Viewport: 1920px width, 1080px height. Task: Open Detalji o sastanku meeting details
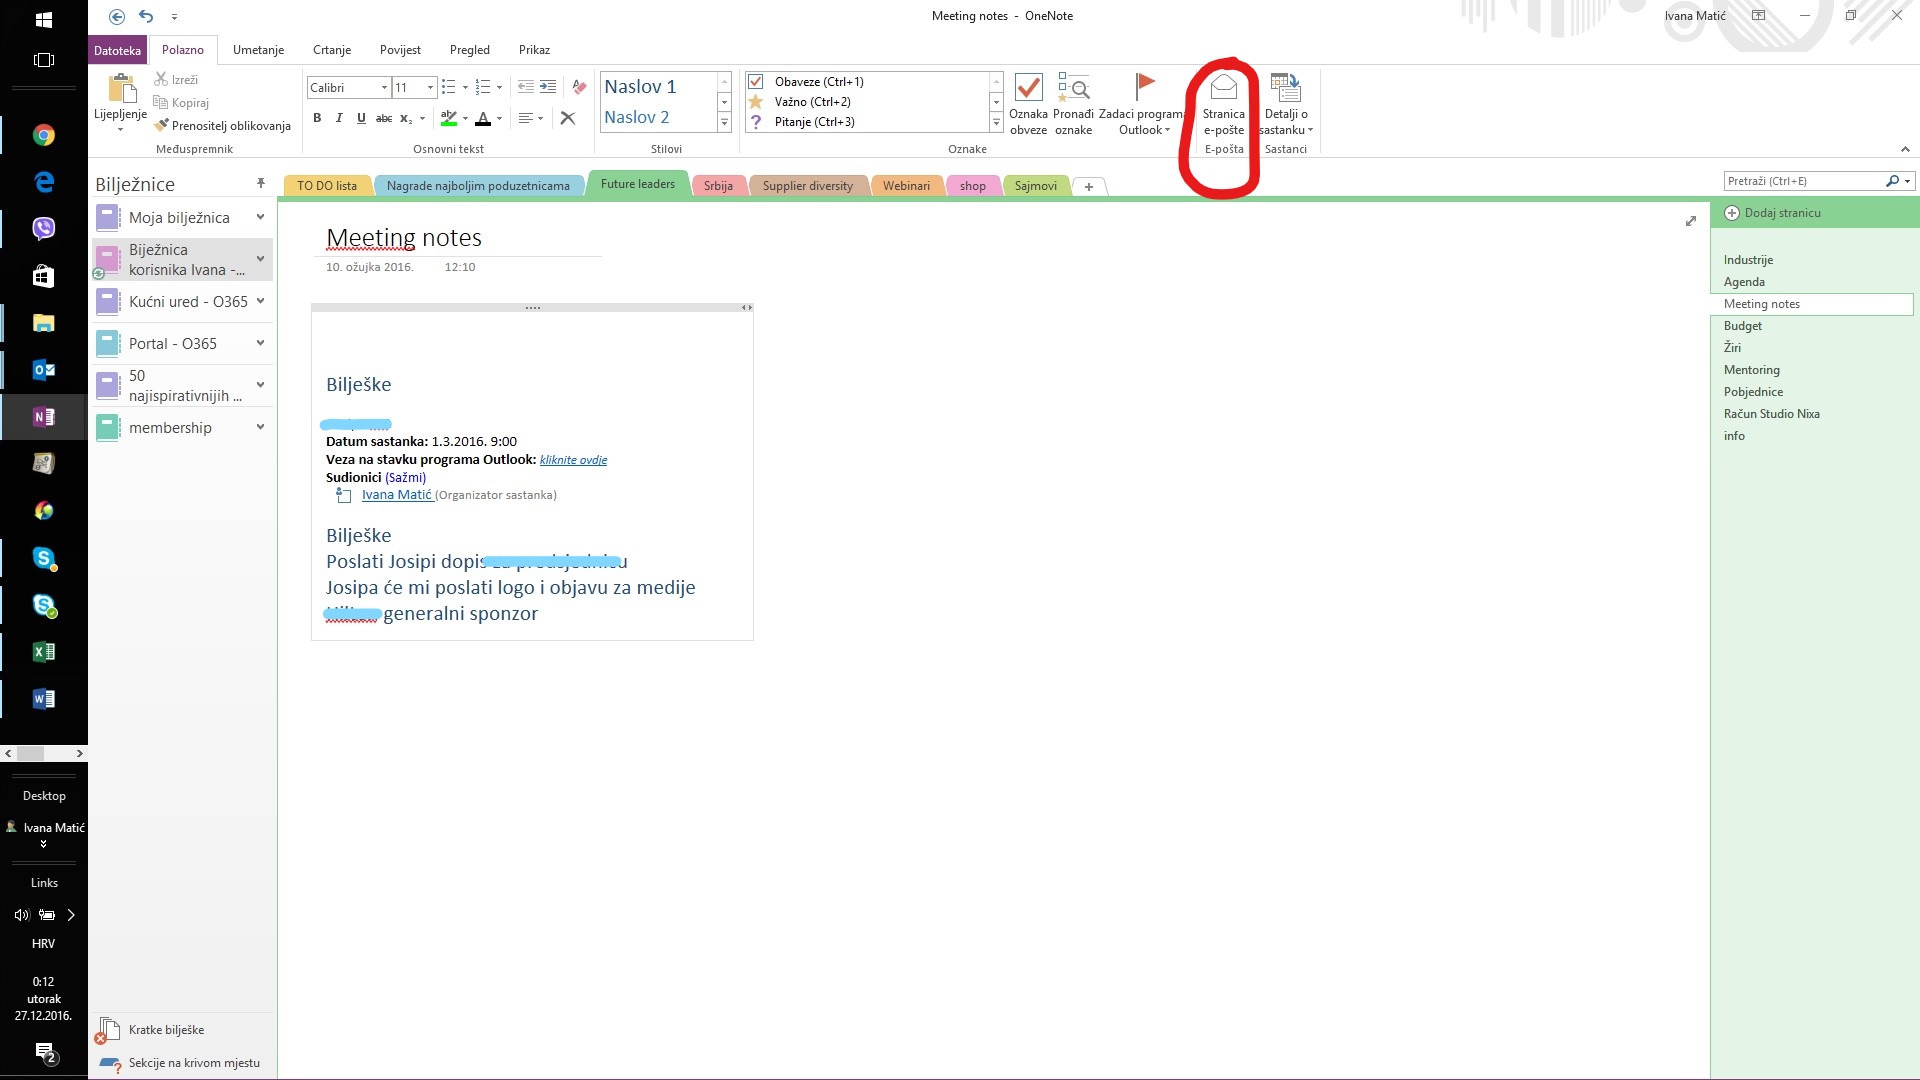pyautogui.click(x=1285, y=104)
